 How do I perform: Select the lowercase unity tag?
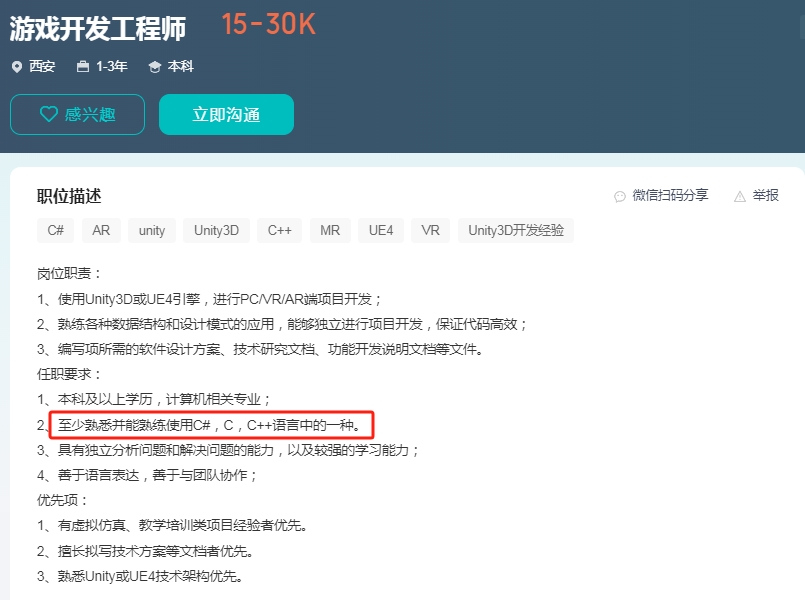pos(152,230)
